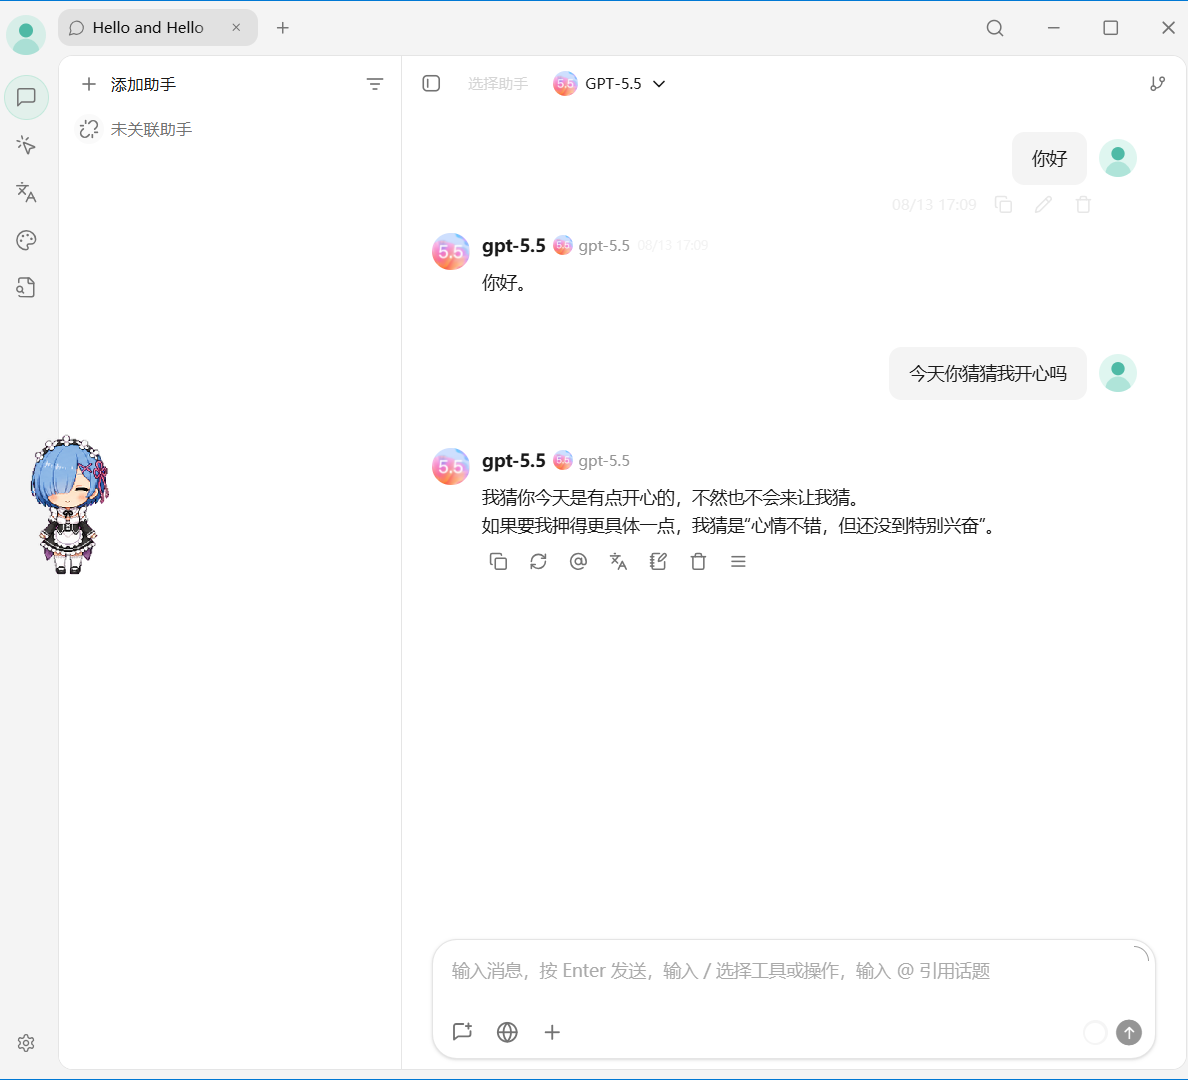Image resolution: width=1188 pixels, height=1080 pixels.
Task: Delete the 你好 user message
Action: pos(1083,205)
